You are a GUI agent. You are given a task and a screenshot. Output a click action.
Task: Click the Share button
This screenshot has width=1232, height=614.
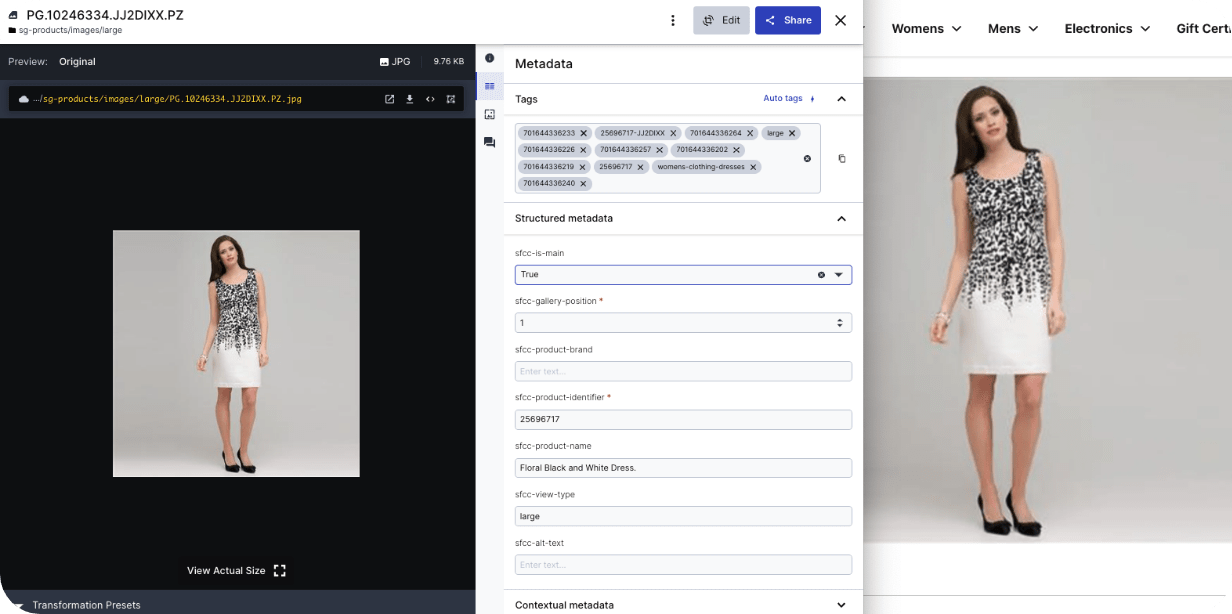(x=788, y=20)
